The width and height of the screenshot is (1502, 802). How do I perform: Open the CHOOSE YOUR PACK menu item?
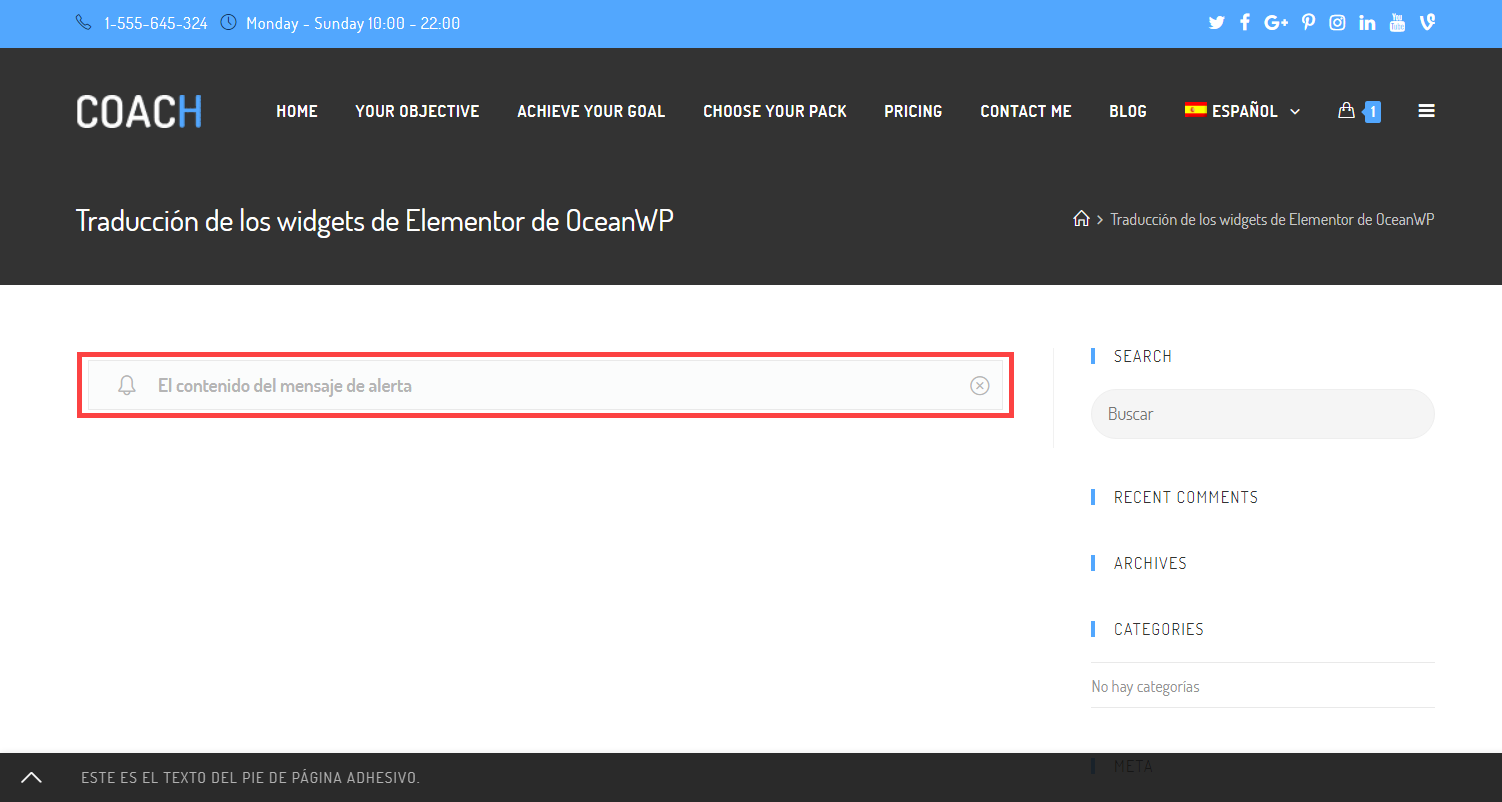775,111
